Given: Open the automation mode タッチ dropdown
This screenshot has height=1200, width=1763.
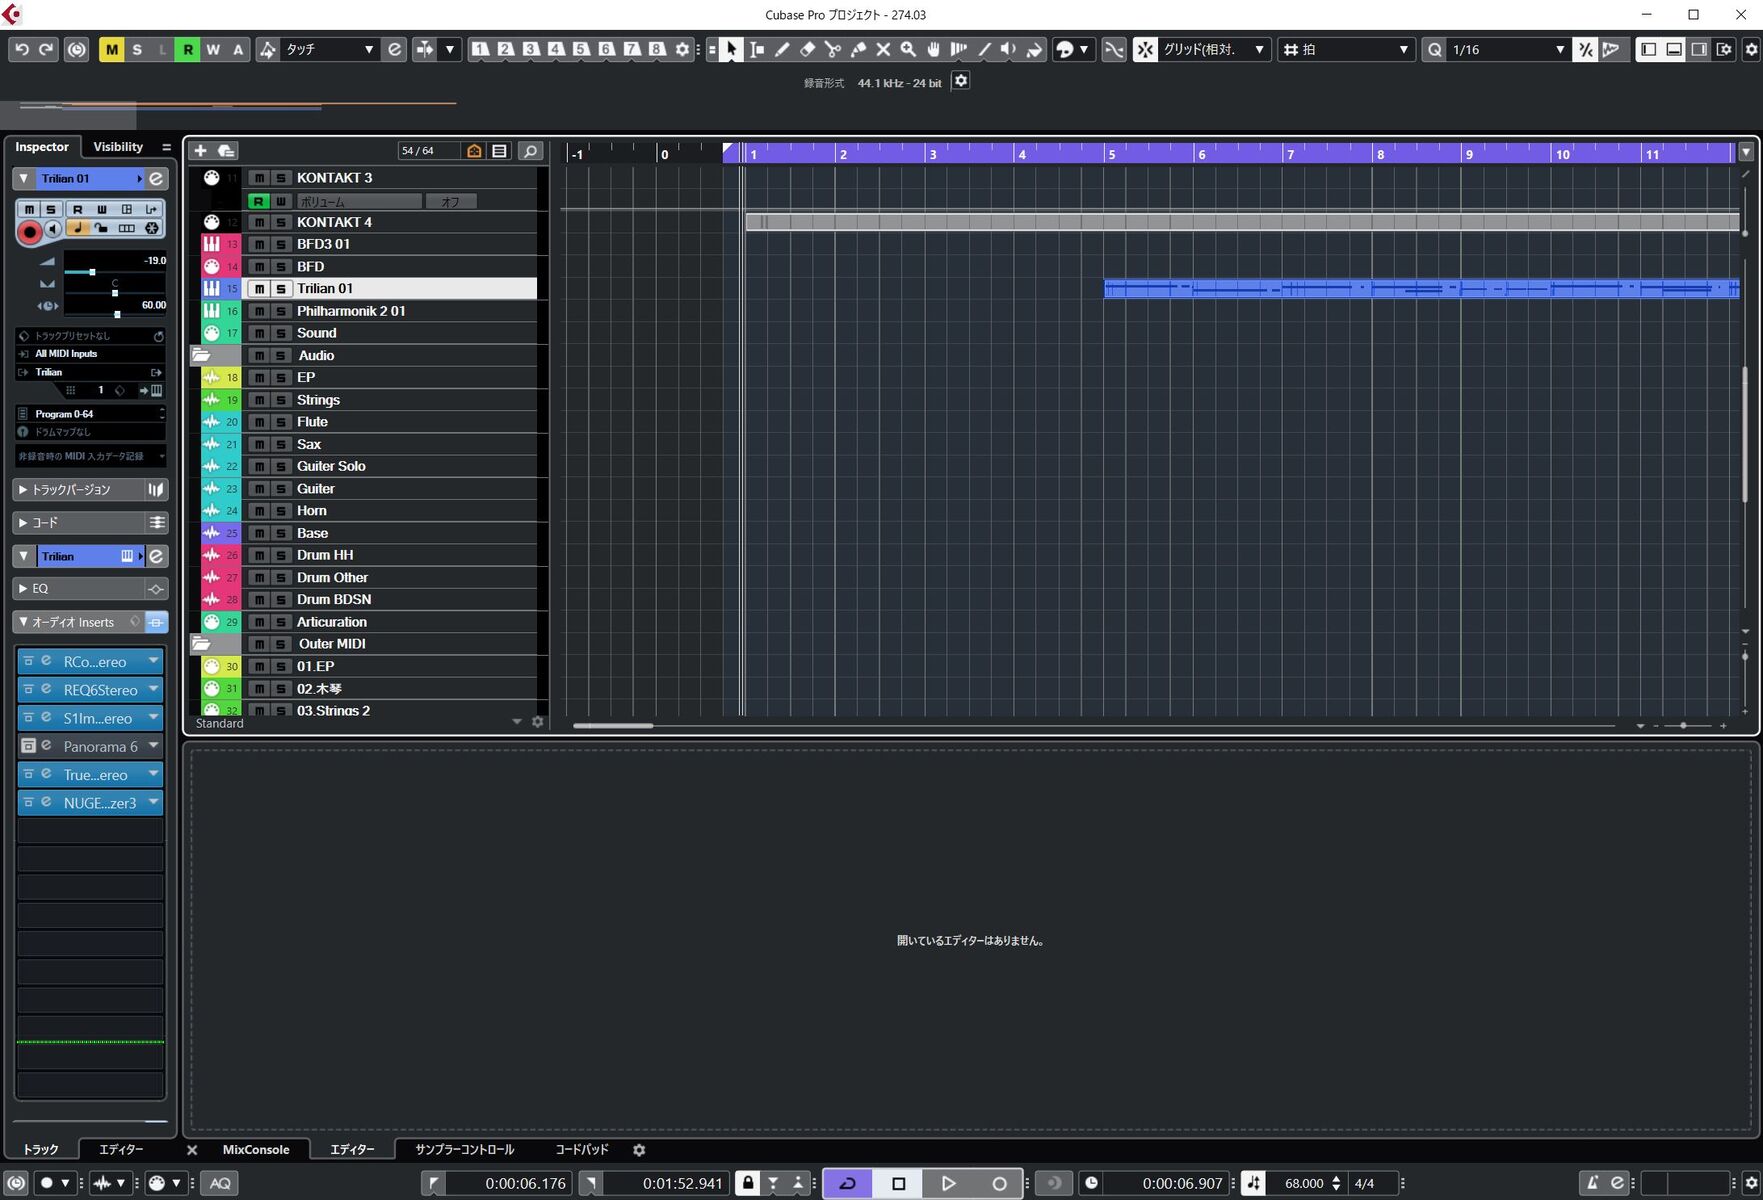Looking at the screenshot, I should (328, 49).
